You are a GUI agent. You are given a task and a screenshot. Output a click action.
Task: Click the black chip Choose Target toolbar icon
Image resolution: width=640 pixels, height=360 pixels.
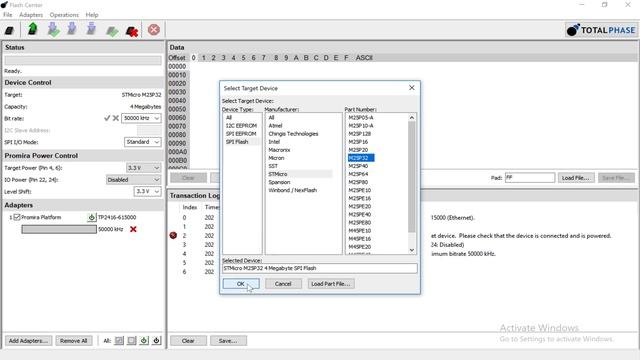pos(9,30)
